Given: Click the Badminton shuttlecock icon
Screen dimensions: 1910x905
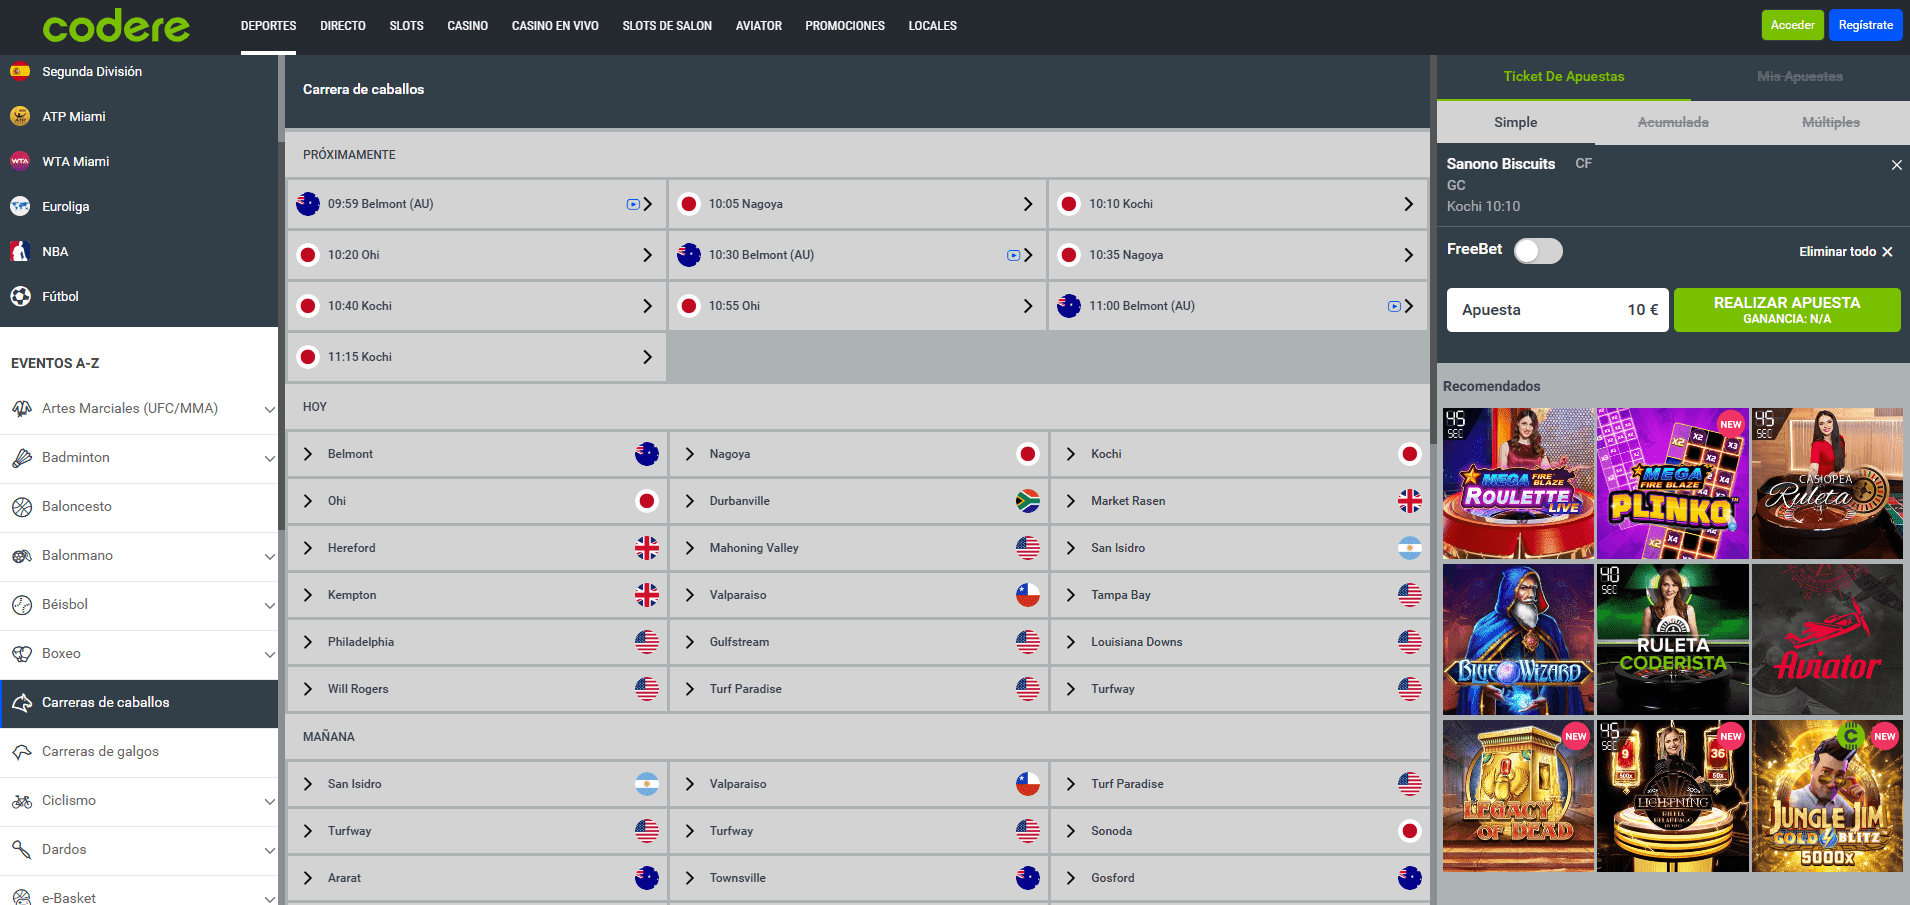Looking at the screenshot, I should pos(22,457).
